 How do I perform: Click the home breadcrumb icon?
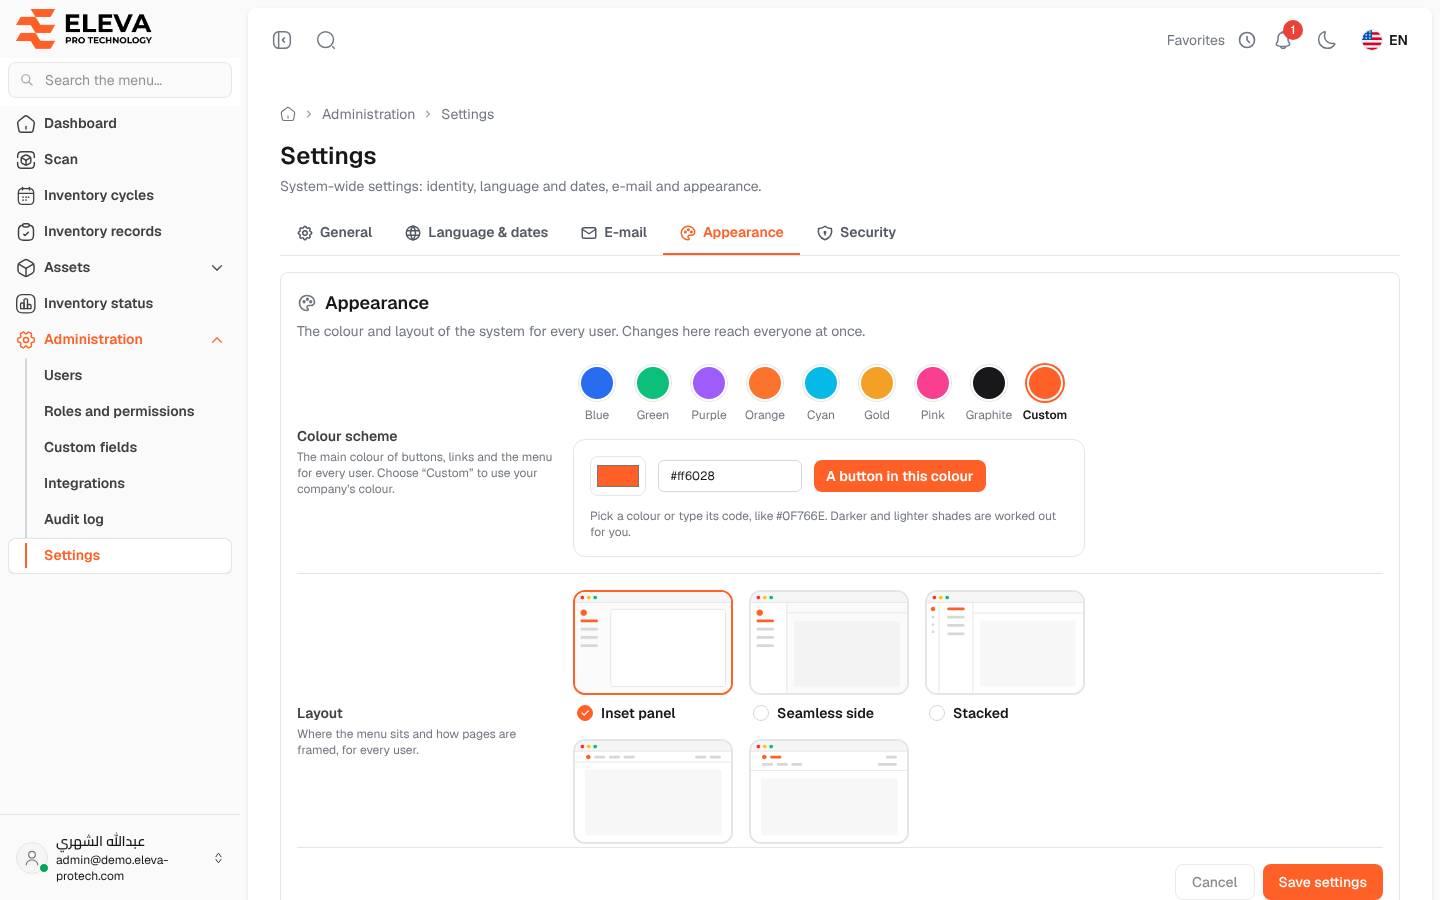click(x=288, y=114)
